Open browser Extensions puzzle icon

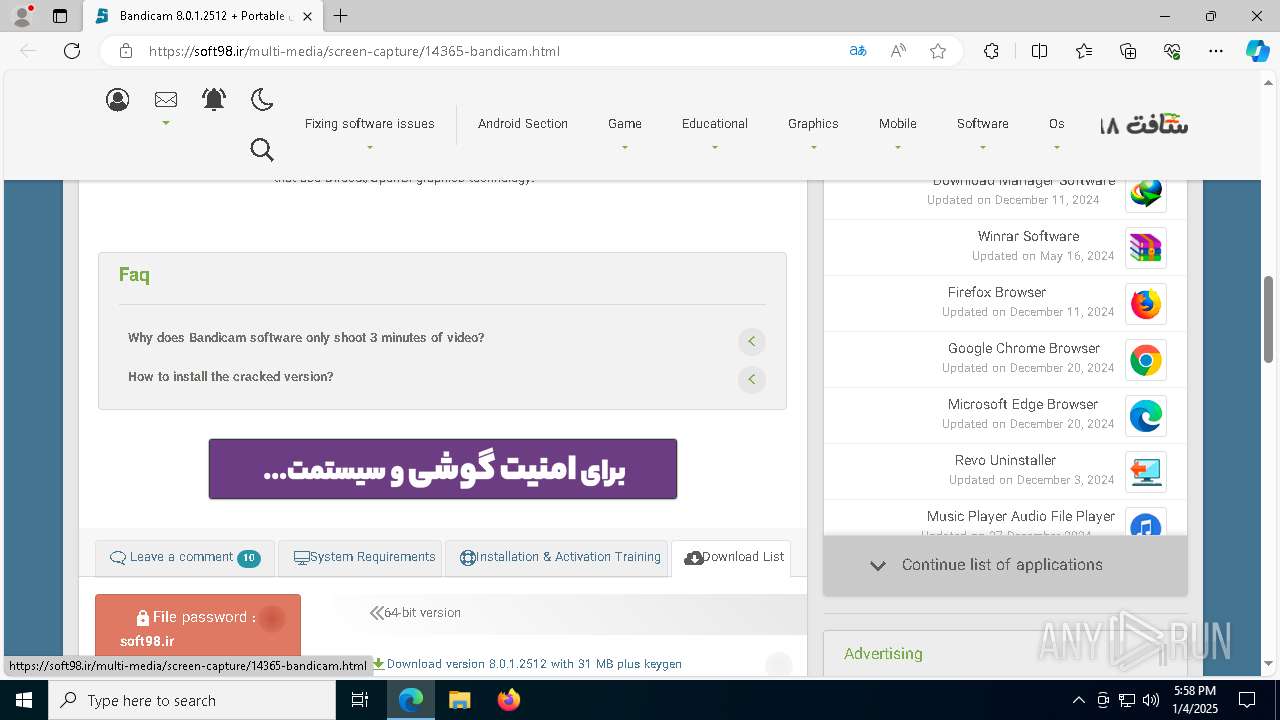(991, 51)
